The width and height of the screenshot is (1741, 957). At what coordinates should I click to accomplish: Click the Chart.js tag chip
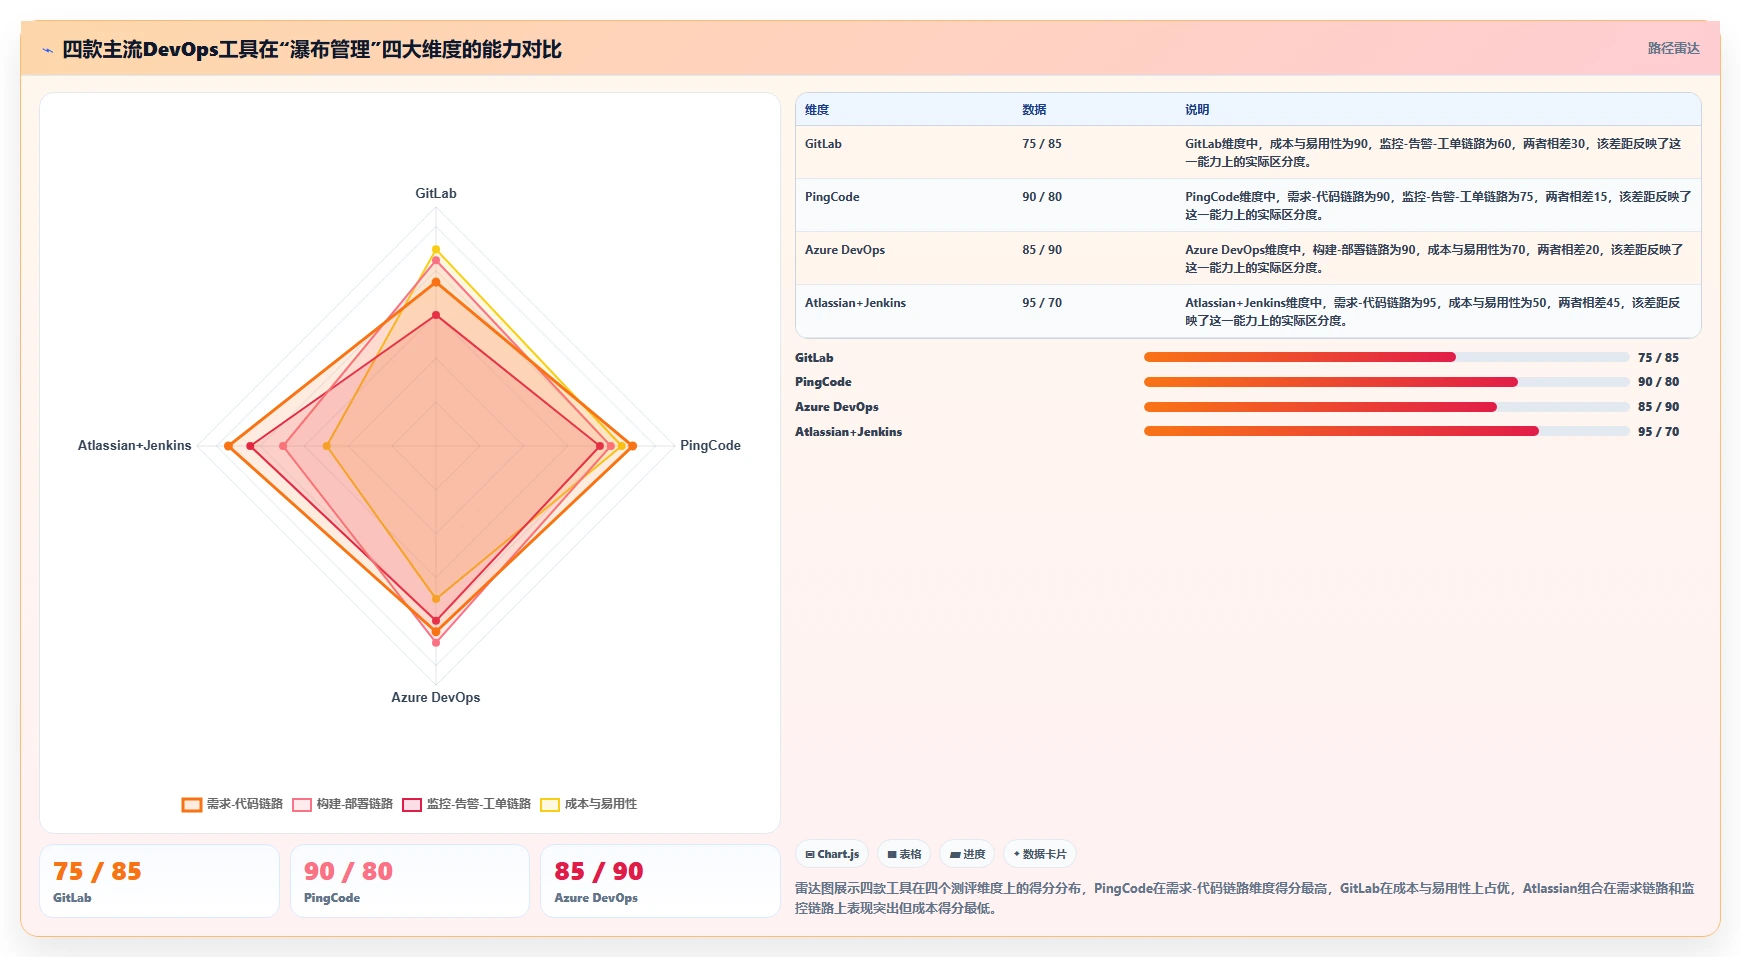tap(832, 854)
